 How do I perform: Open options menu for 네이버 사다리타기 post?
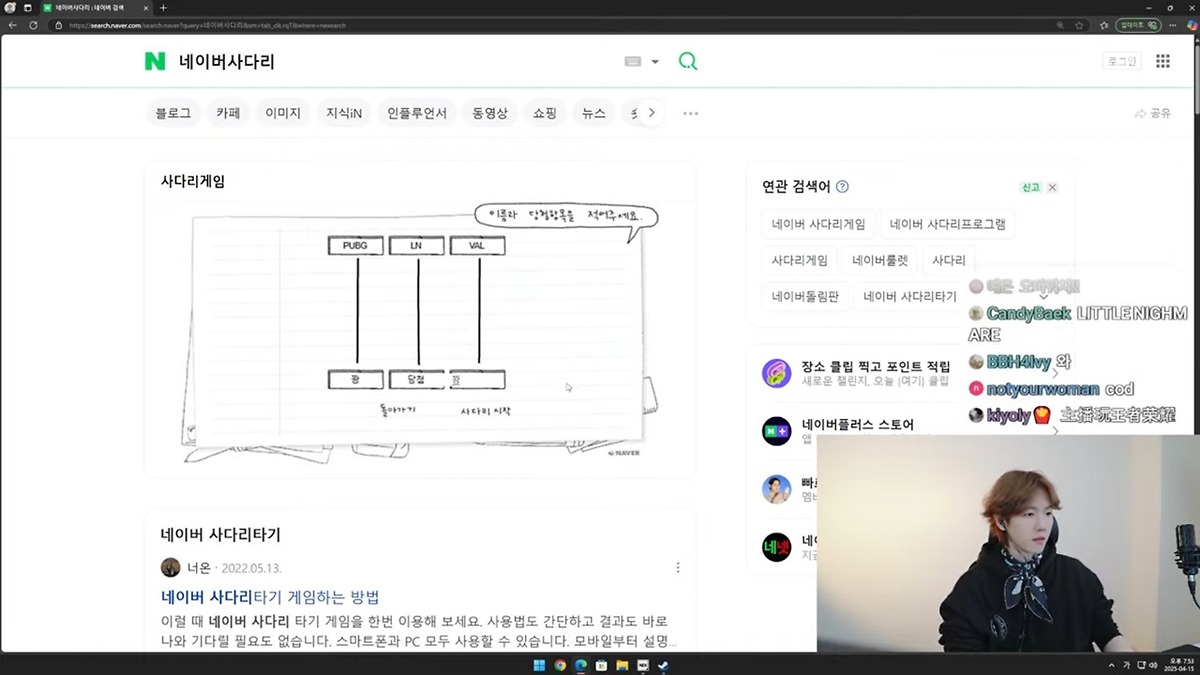coord(678,568)
